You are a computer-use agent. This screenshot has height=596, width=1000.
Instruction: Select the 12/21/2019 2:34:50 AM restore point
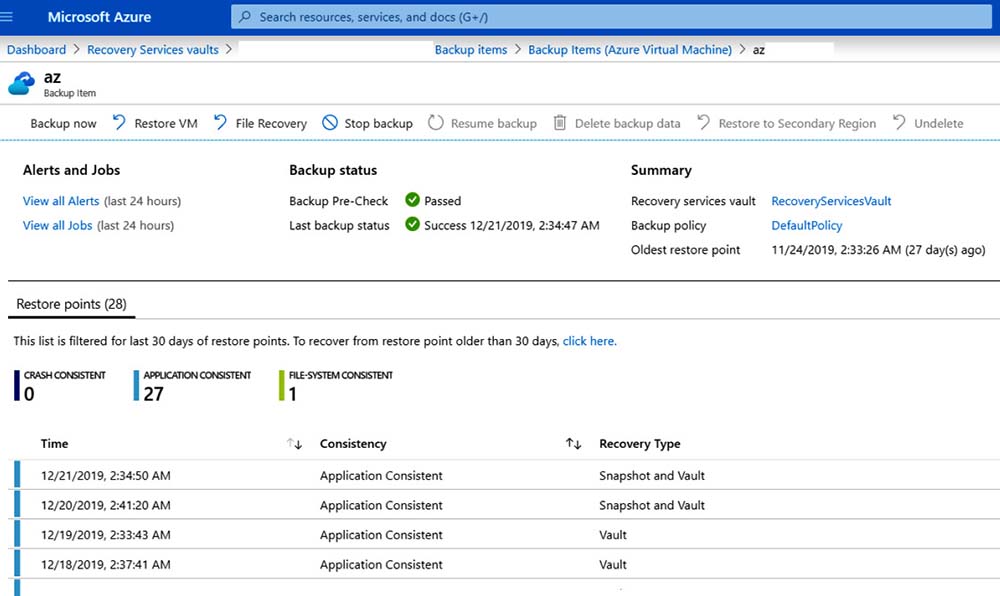click(x=106, y=476)
